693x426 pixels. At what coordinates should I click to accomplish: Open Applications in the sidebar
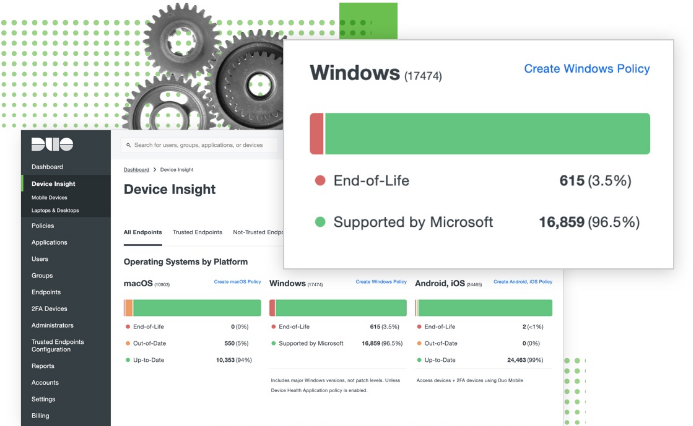pos(49,242)
